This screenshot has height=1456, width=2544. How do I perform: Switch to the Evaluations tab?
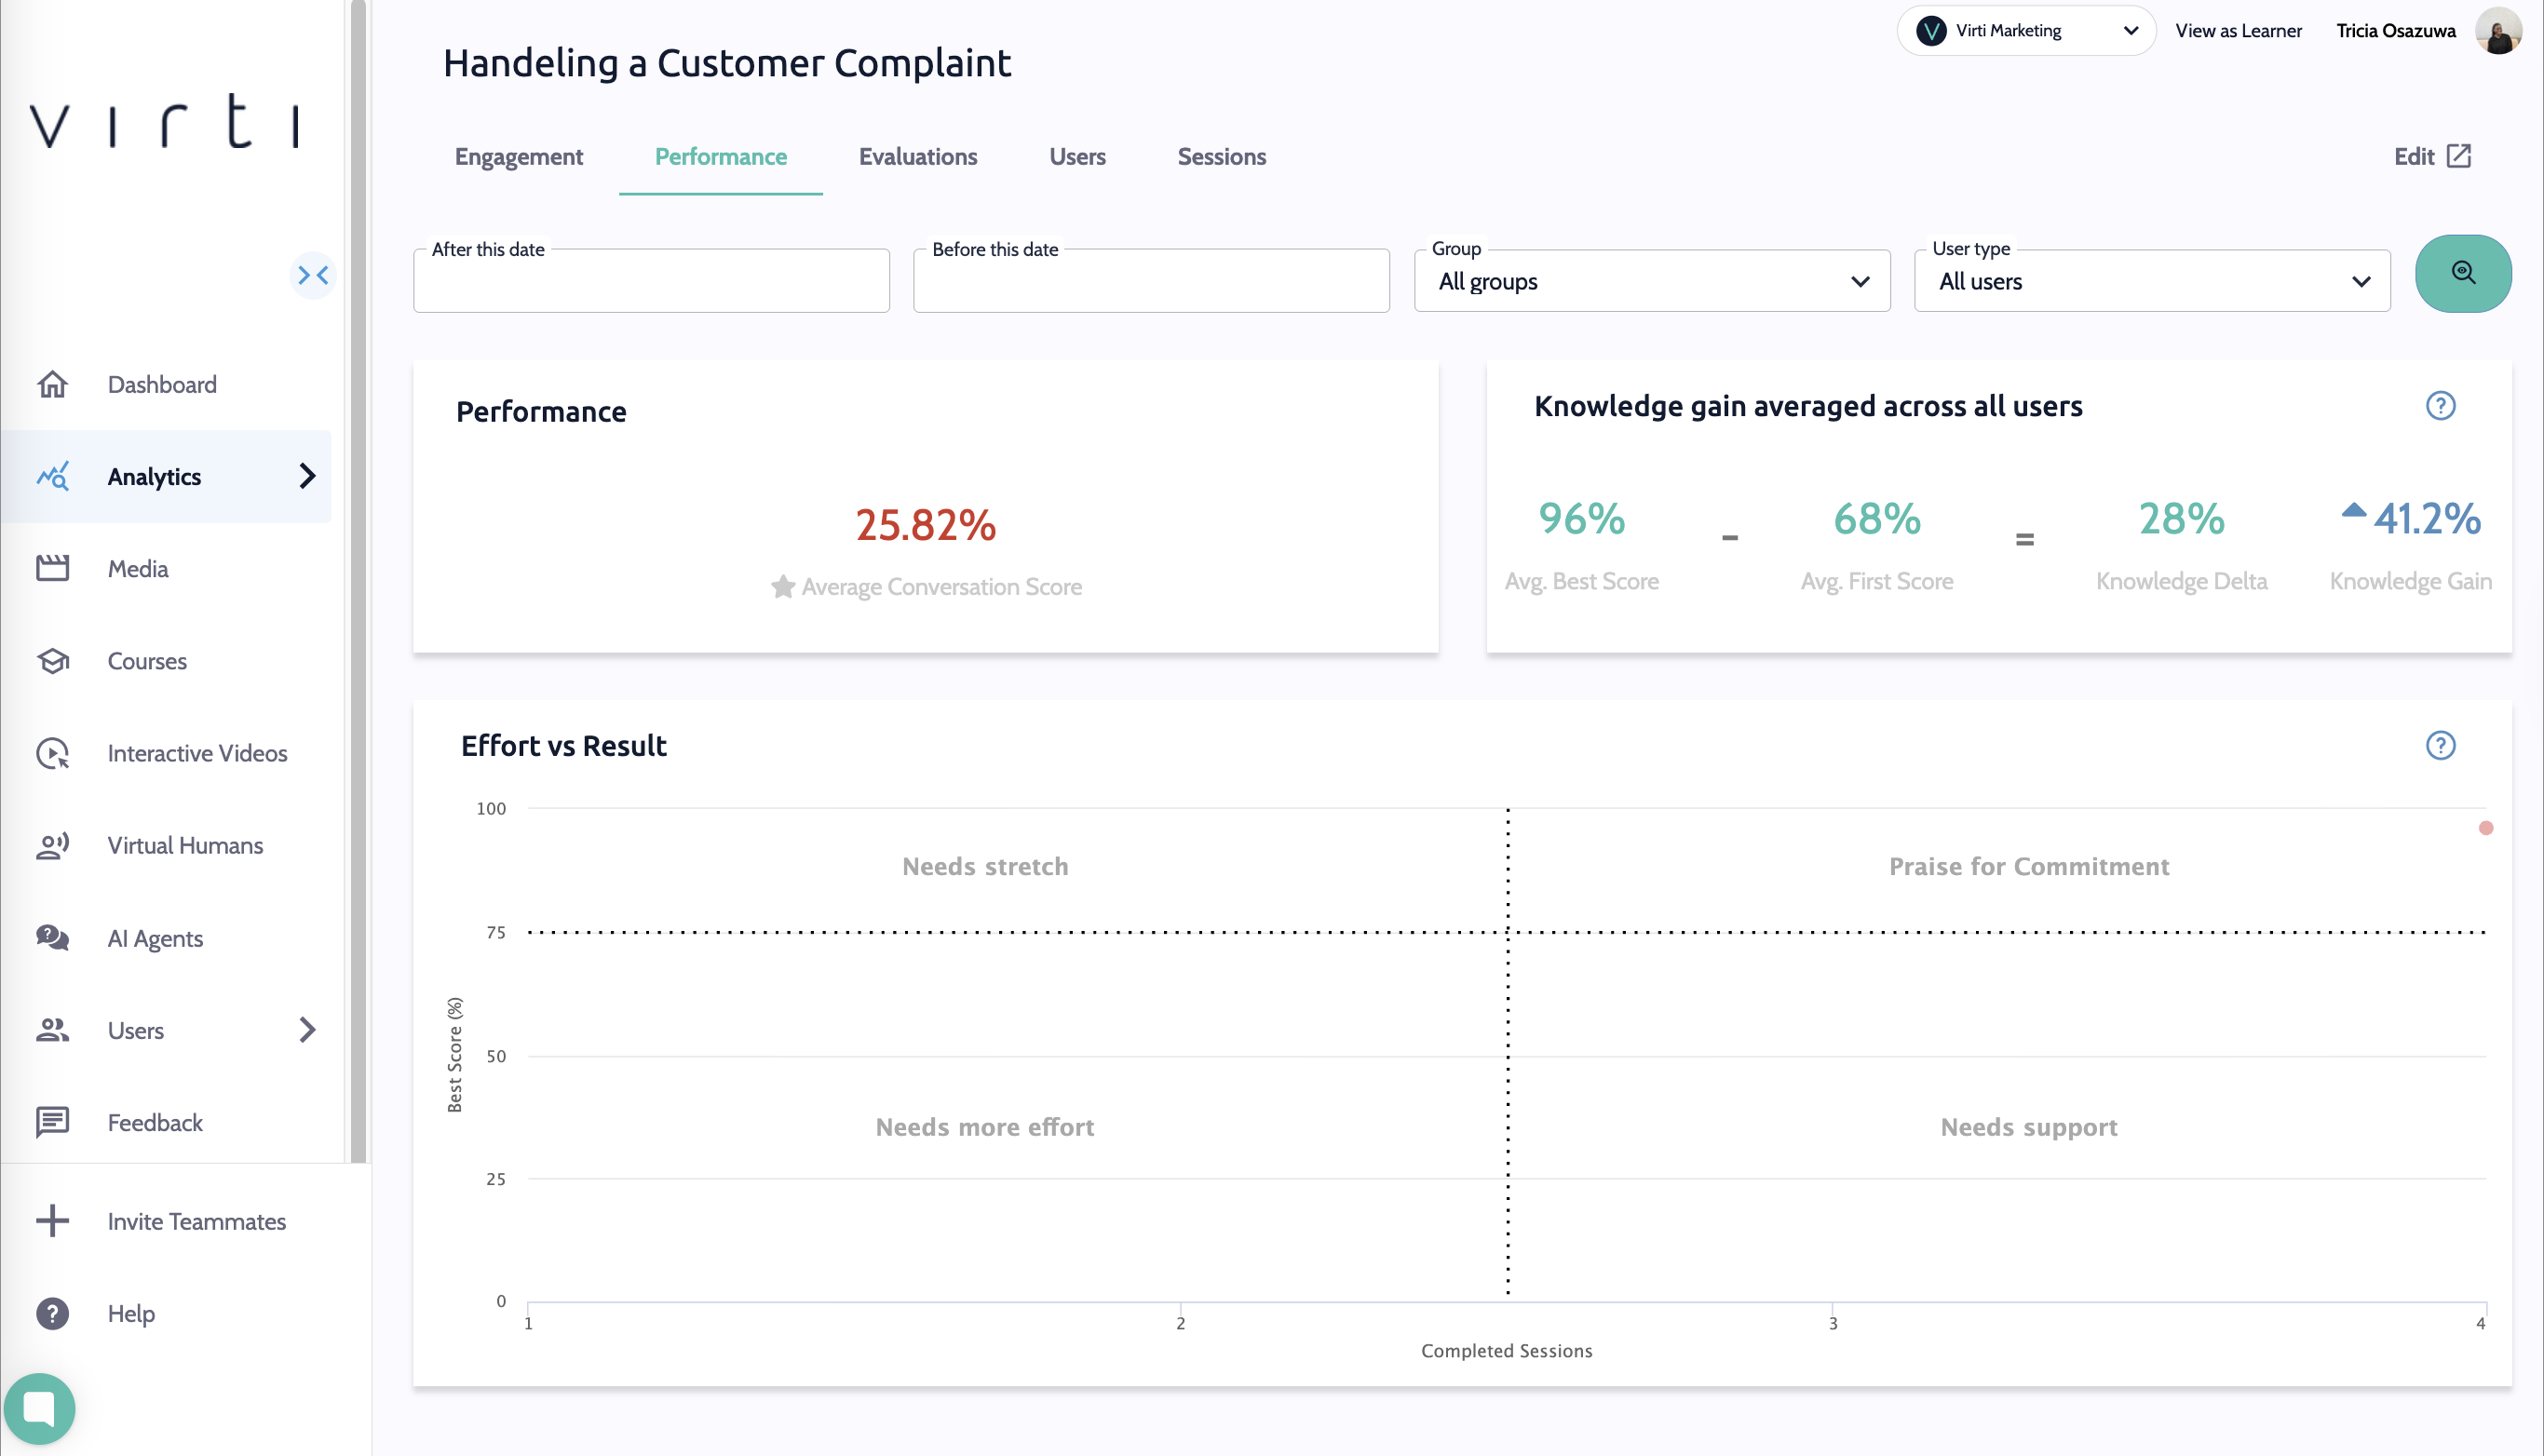pos(917,157)
